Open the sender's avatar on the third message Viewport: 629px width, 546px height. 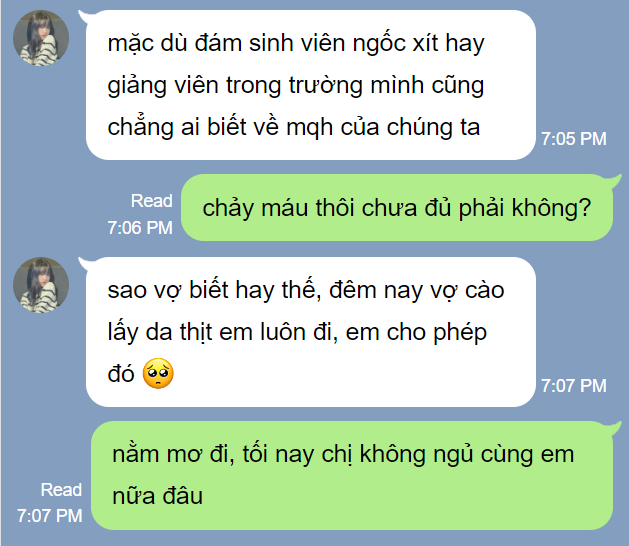[x=41, y=285]
